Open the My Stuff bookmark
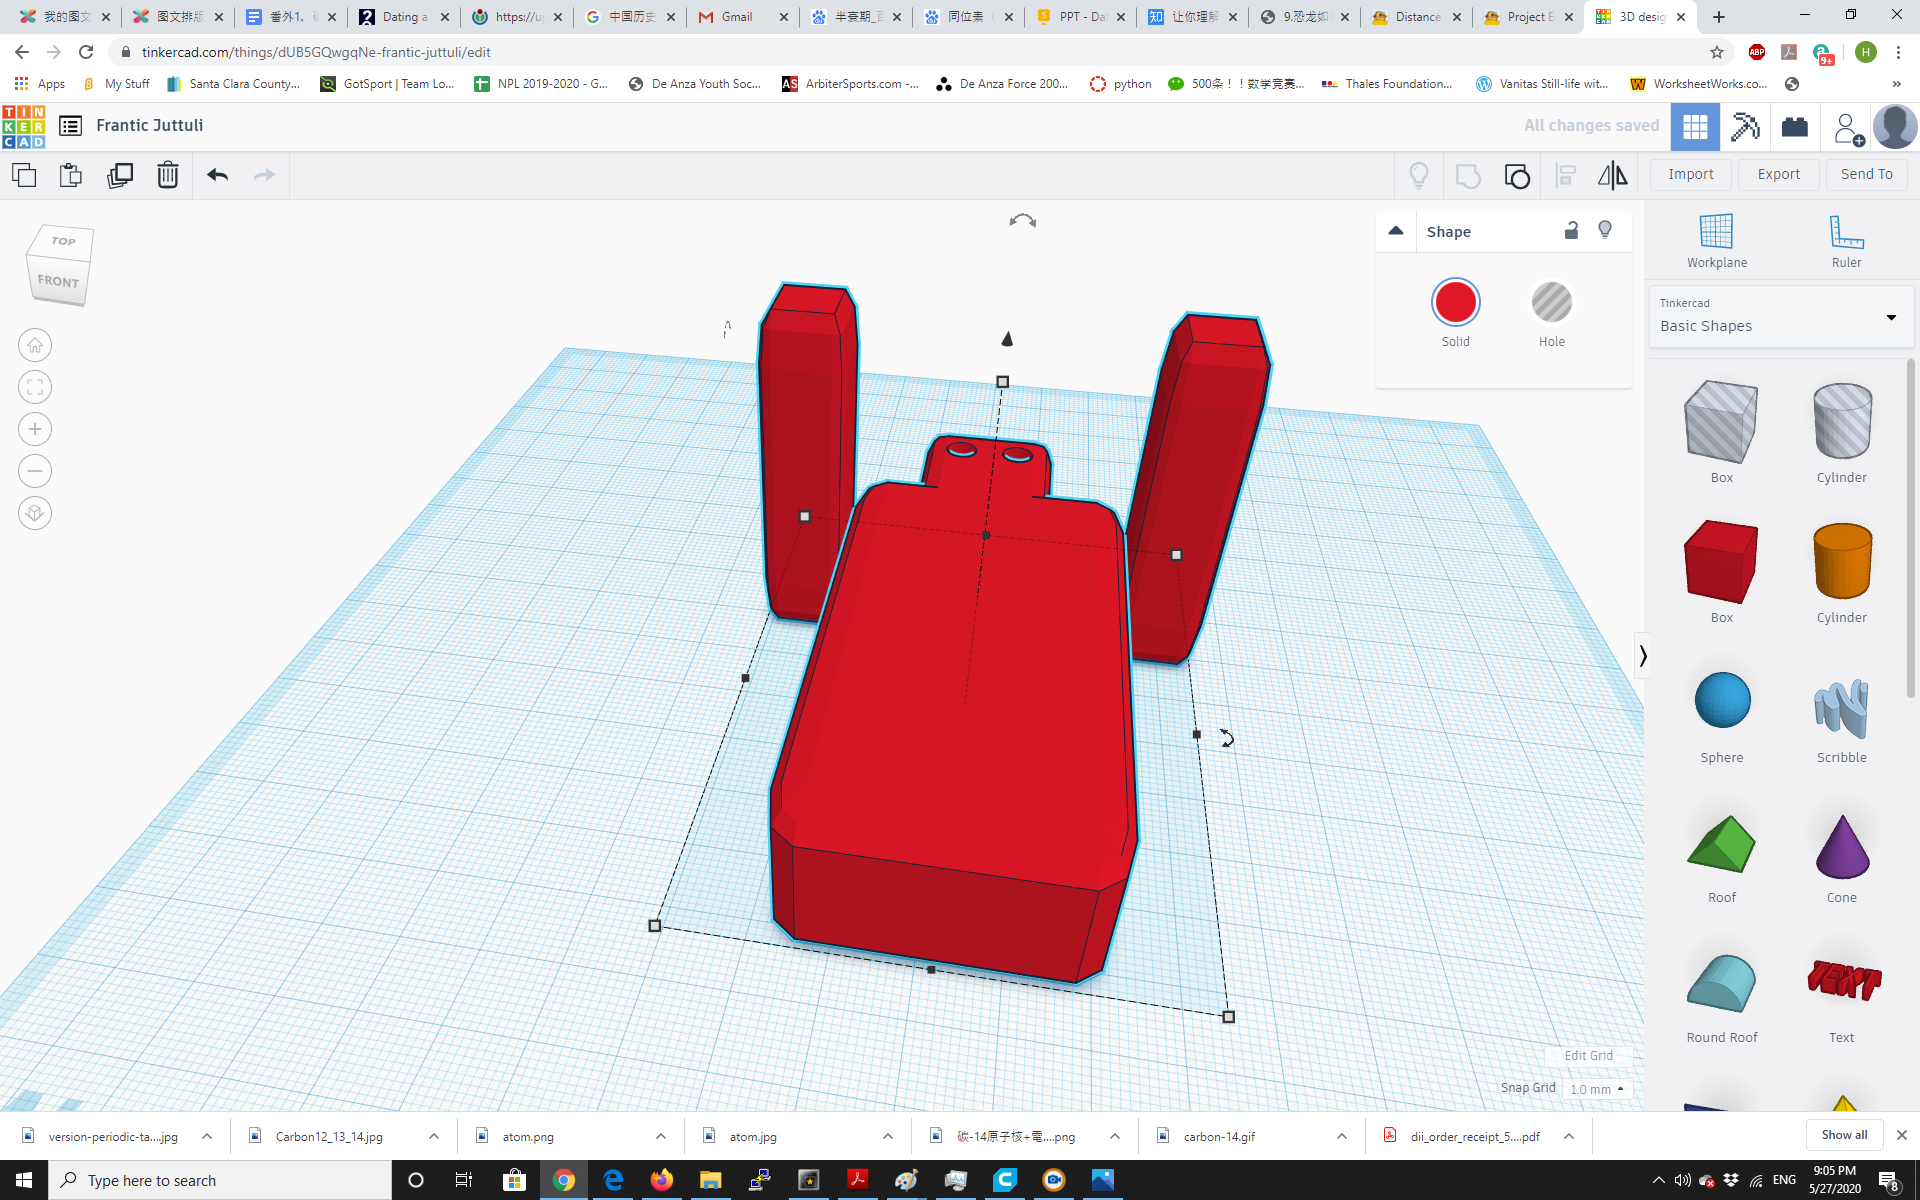 coord(117,84)
